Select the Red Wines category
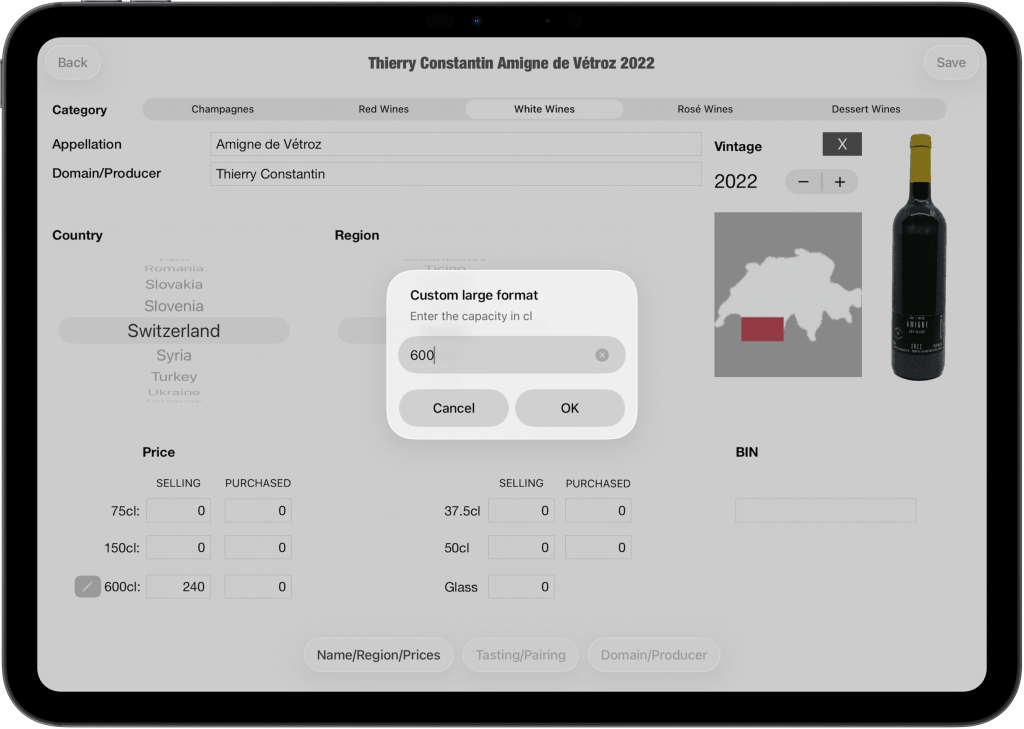Viewport: 1024px width, 729px height. (383, 109)
